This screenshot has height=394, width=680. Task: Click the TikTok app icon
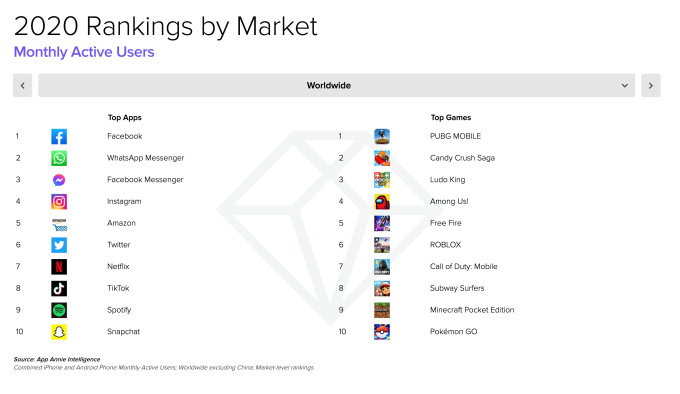coord(59,288)
